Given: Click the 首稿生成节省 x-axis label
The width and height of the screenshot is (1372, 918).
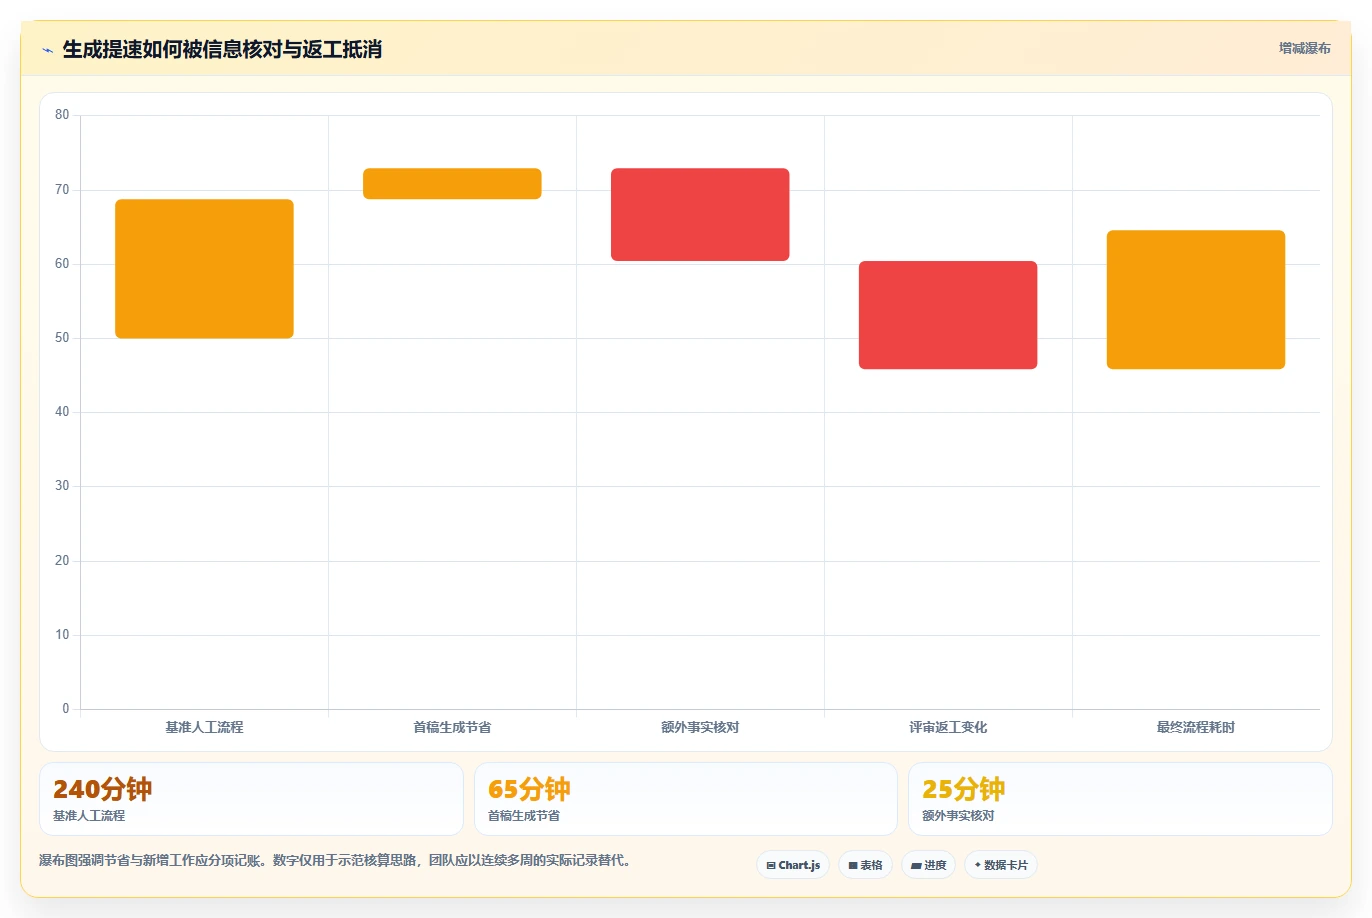Looking at the screenshot, I should tap(452, 727).
